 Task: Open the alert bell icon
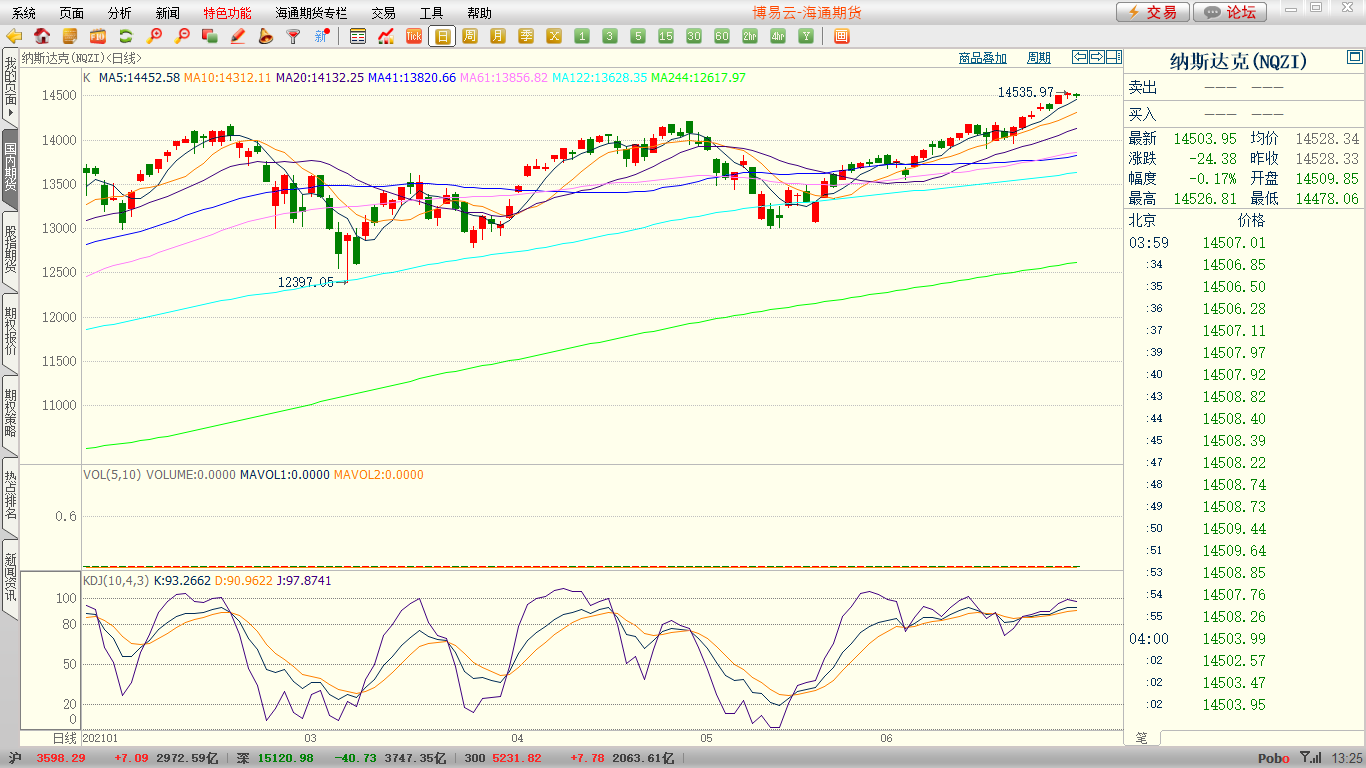tap(266, 36)
